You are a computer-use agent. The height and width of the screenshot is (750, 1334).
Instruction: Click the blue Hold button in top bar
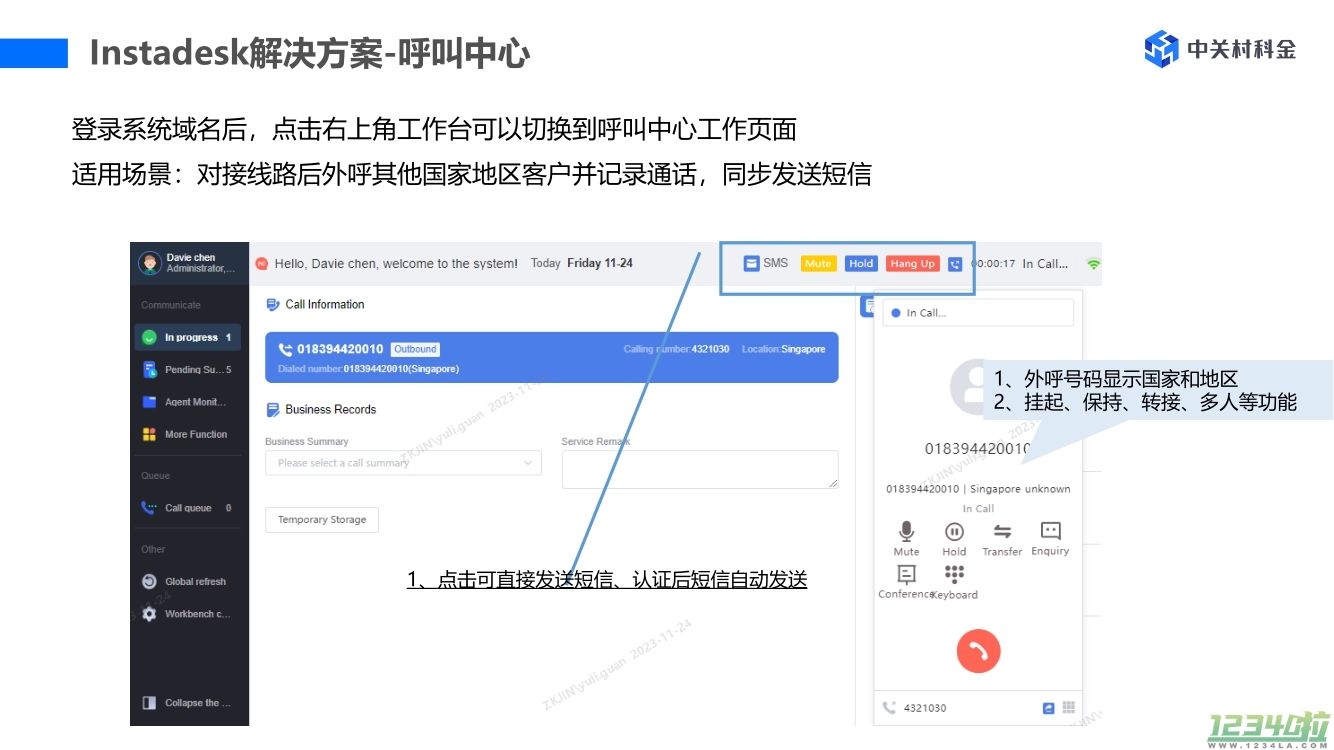861,264
